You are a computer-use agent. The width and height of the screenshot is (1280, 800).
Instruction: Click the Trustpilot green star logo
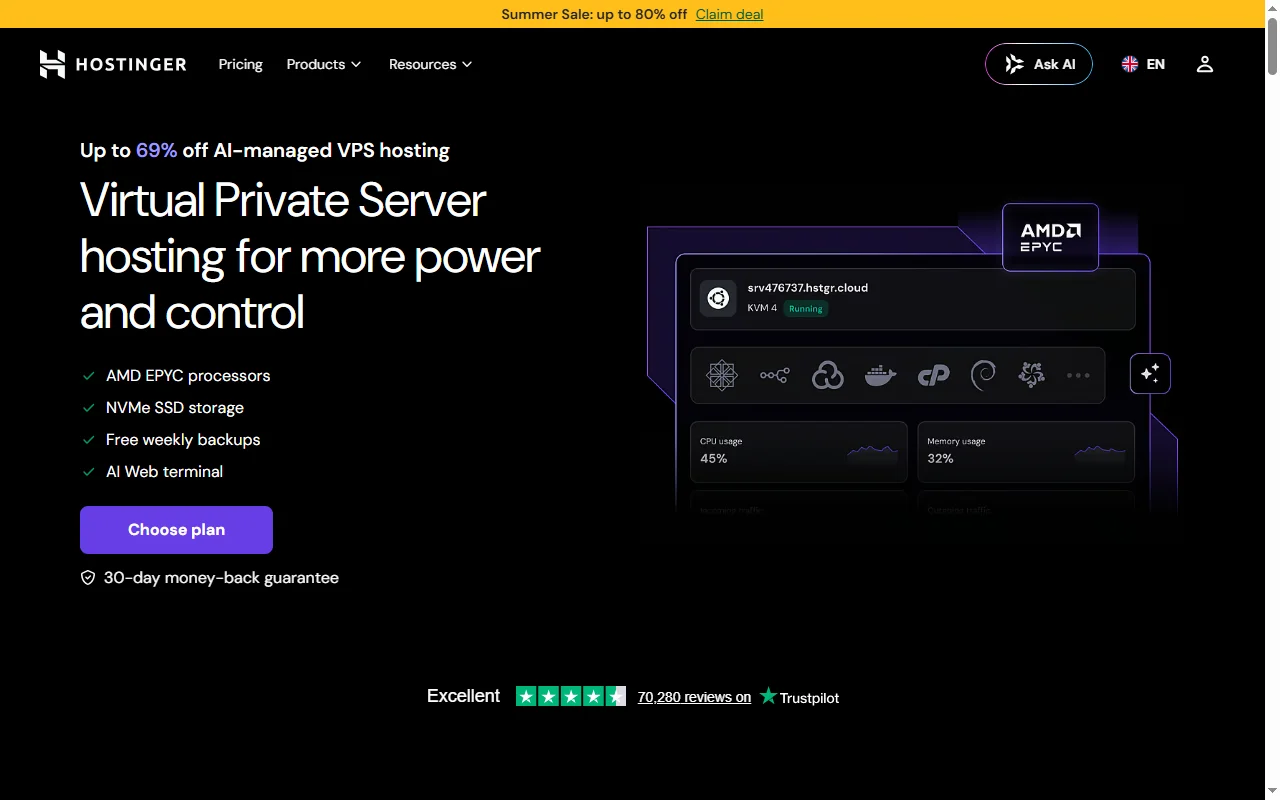(768, 696)
